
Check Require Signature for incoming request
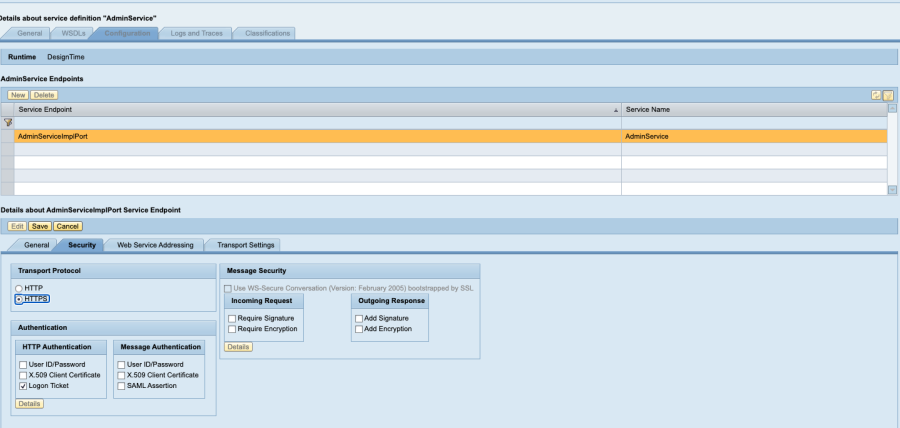(x=232, y=318)
